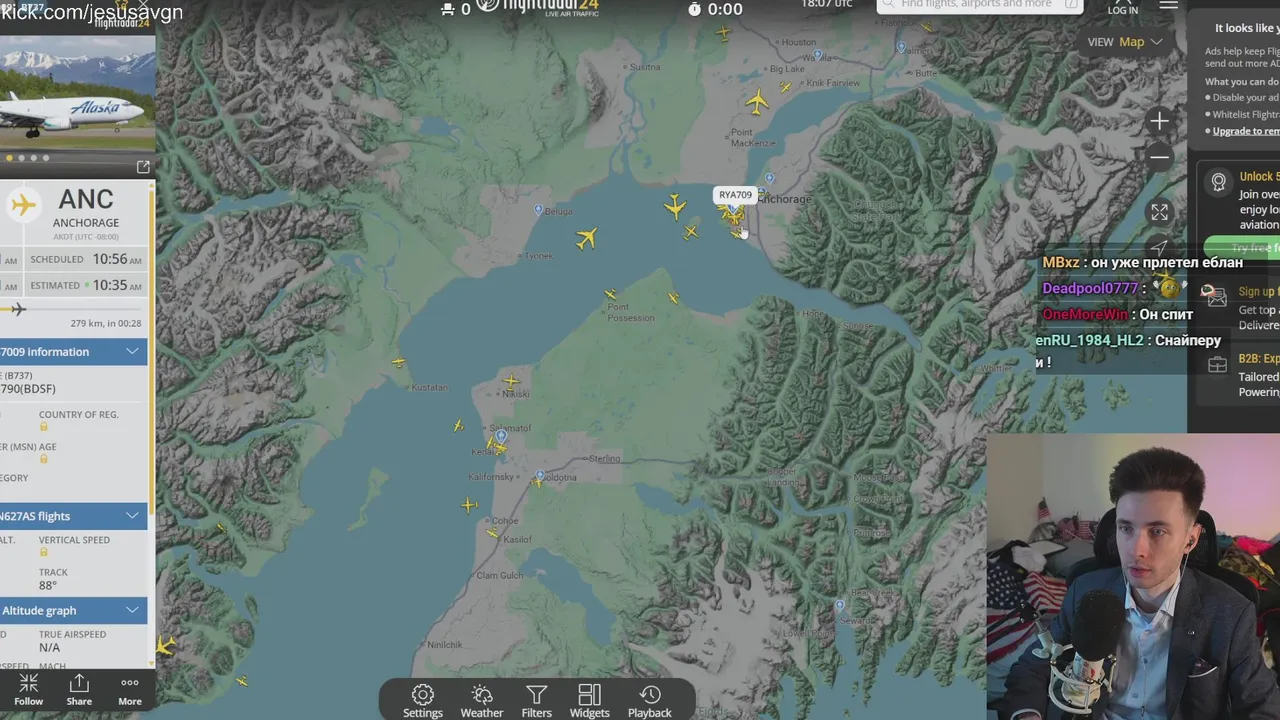1280x720 pixels.
Task: Click the Try free trial green button
Action: point(1242,247)
